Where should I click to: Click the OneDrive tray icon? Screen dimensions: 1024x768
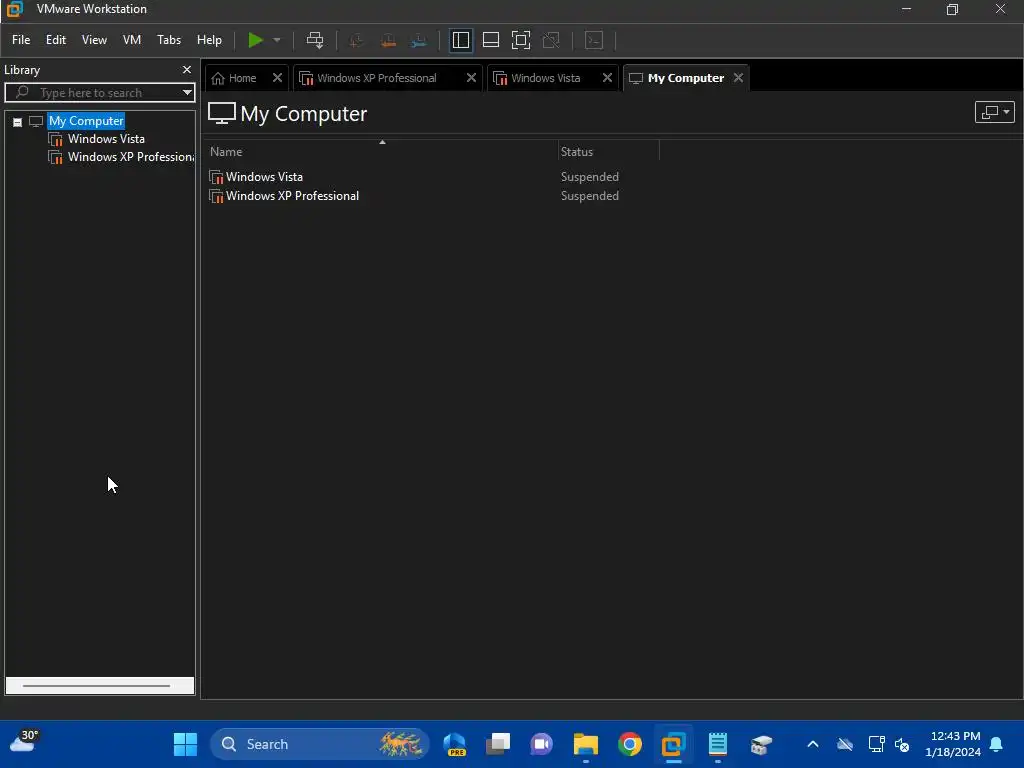[x=845, y=744]
